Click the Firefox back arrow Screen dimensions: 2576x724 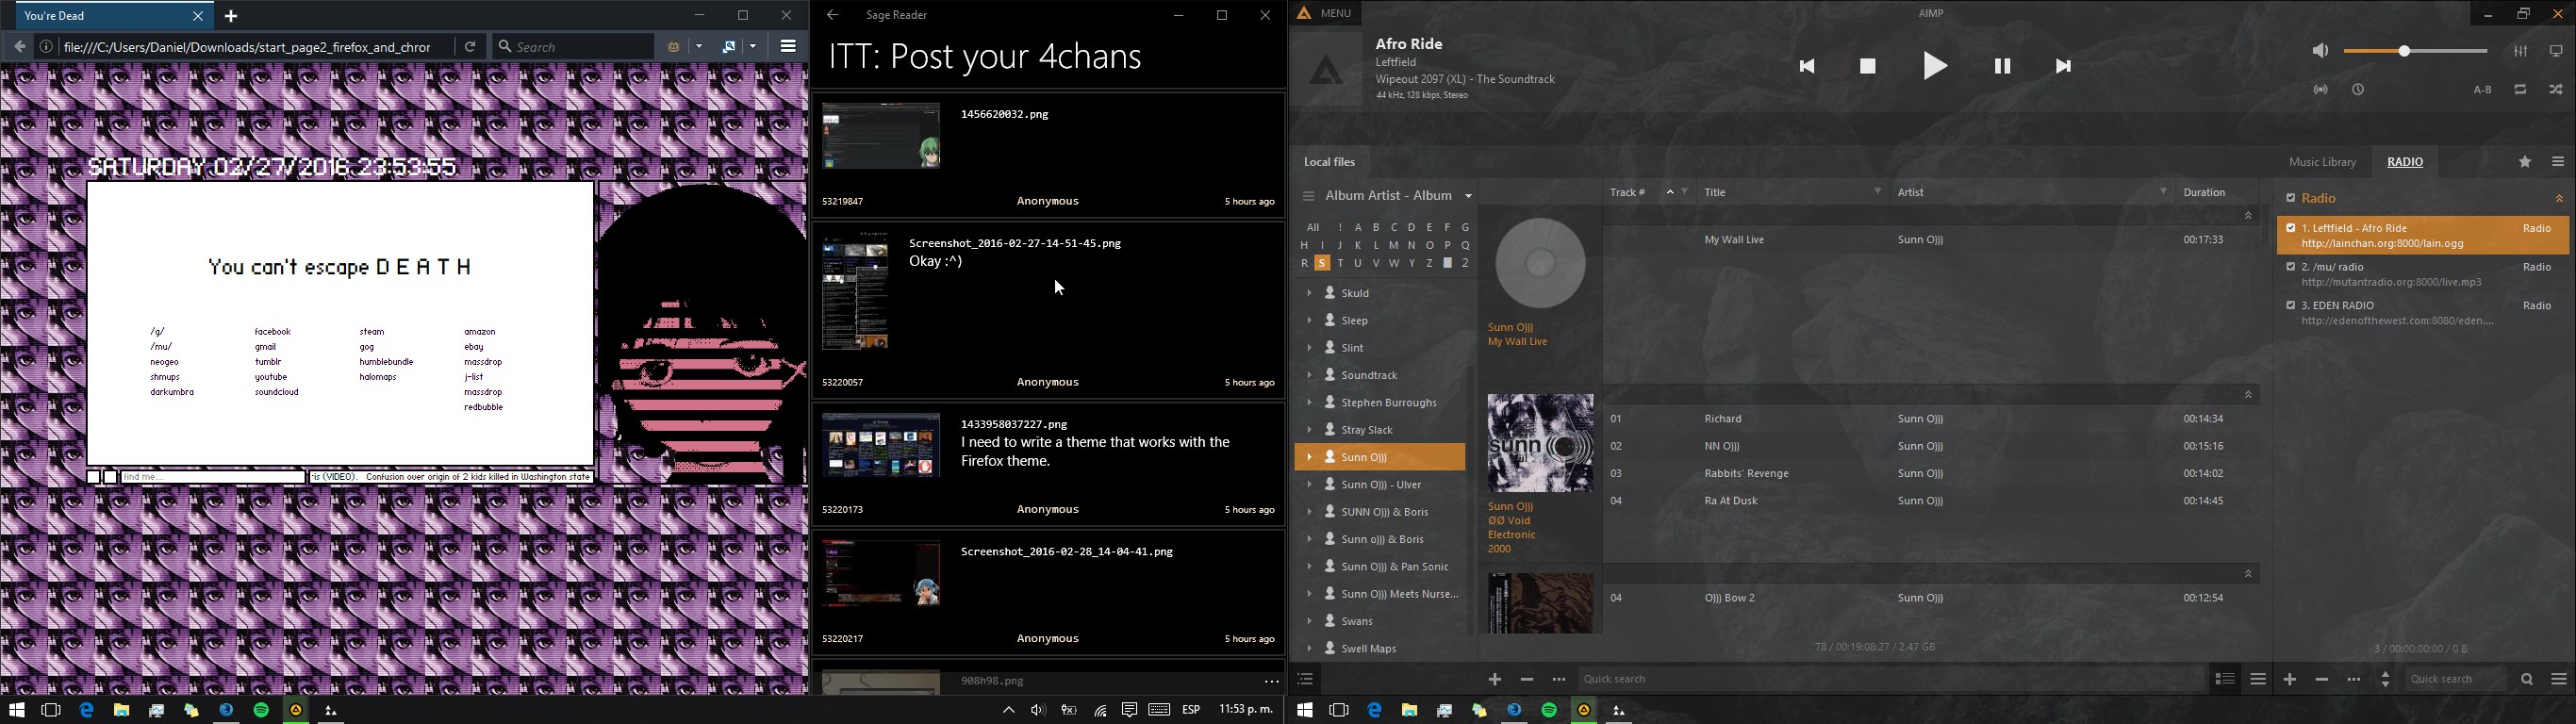coord(19,46)
